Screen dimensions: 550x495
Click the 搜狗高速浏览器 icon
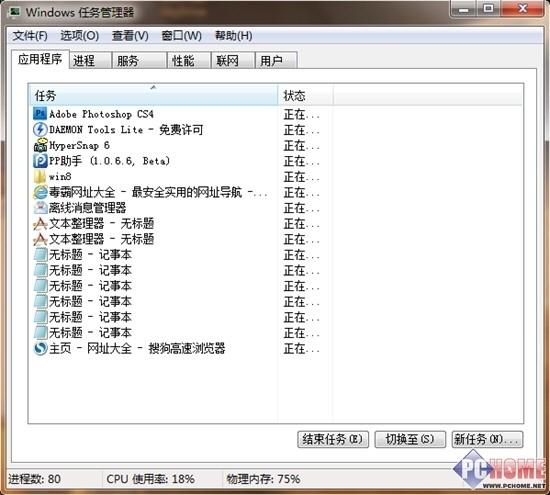[x=40, y=348]
